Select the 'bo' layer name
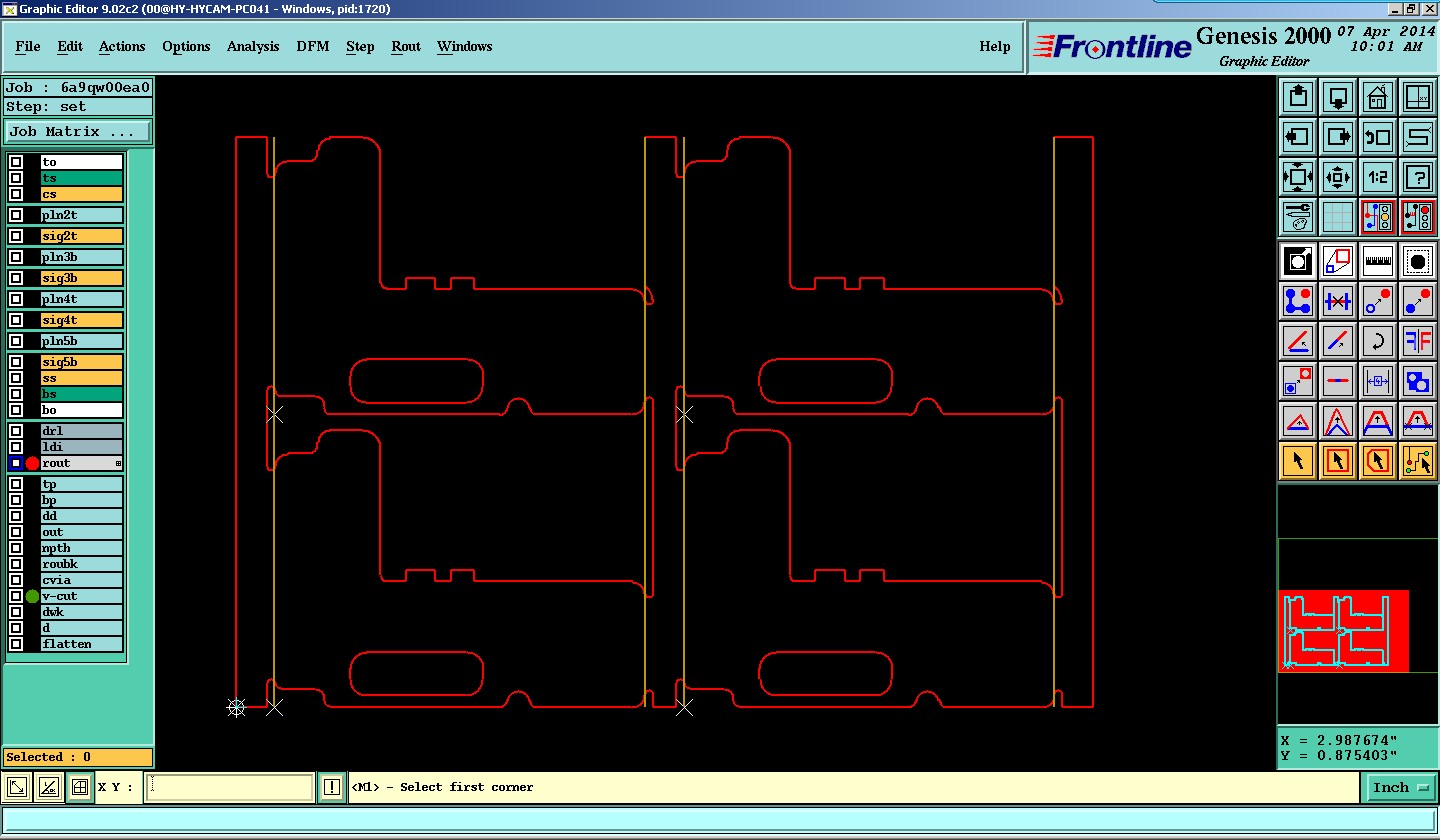The height and width of the screenshot is (840, 1440). point(82,410)
